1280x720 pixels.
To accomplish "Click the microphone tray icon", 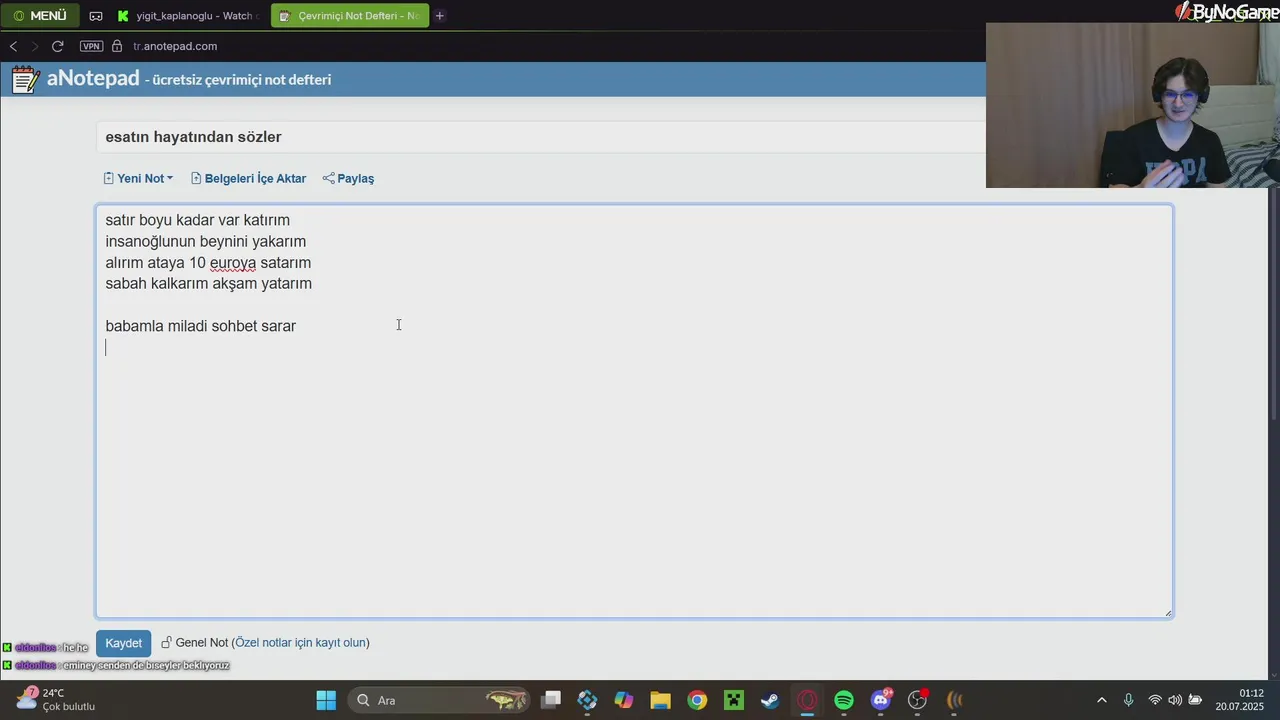I will (x=1128, y=700).
